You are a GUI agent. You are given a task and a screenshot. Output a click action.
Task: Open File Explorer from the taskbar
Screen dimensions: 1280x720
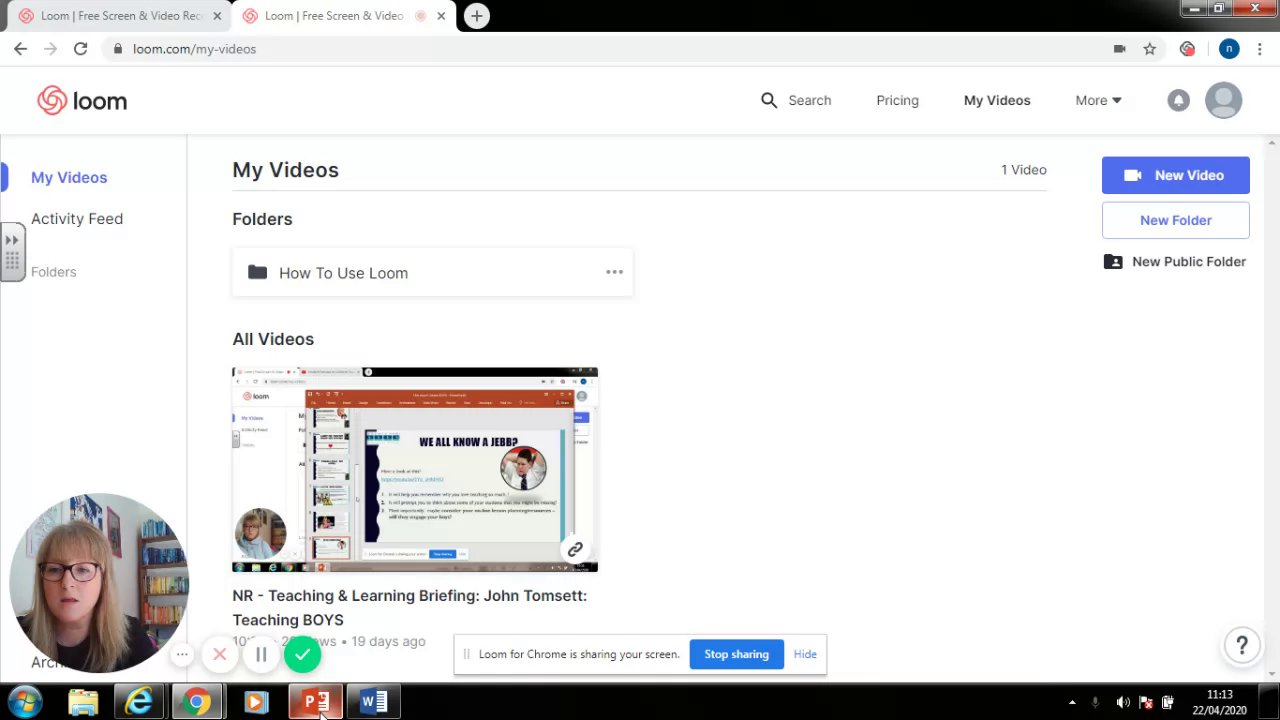coord(83,702)
